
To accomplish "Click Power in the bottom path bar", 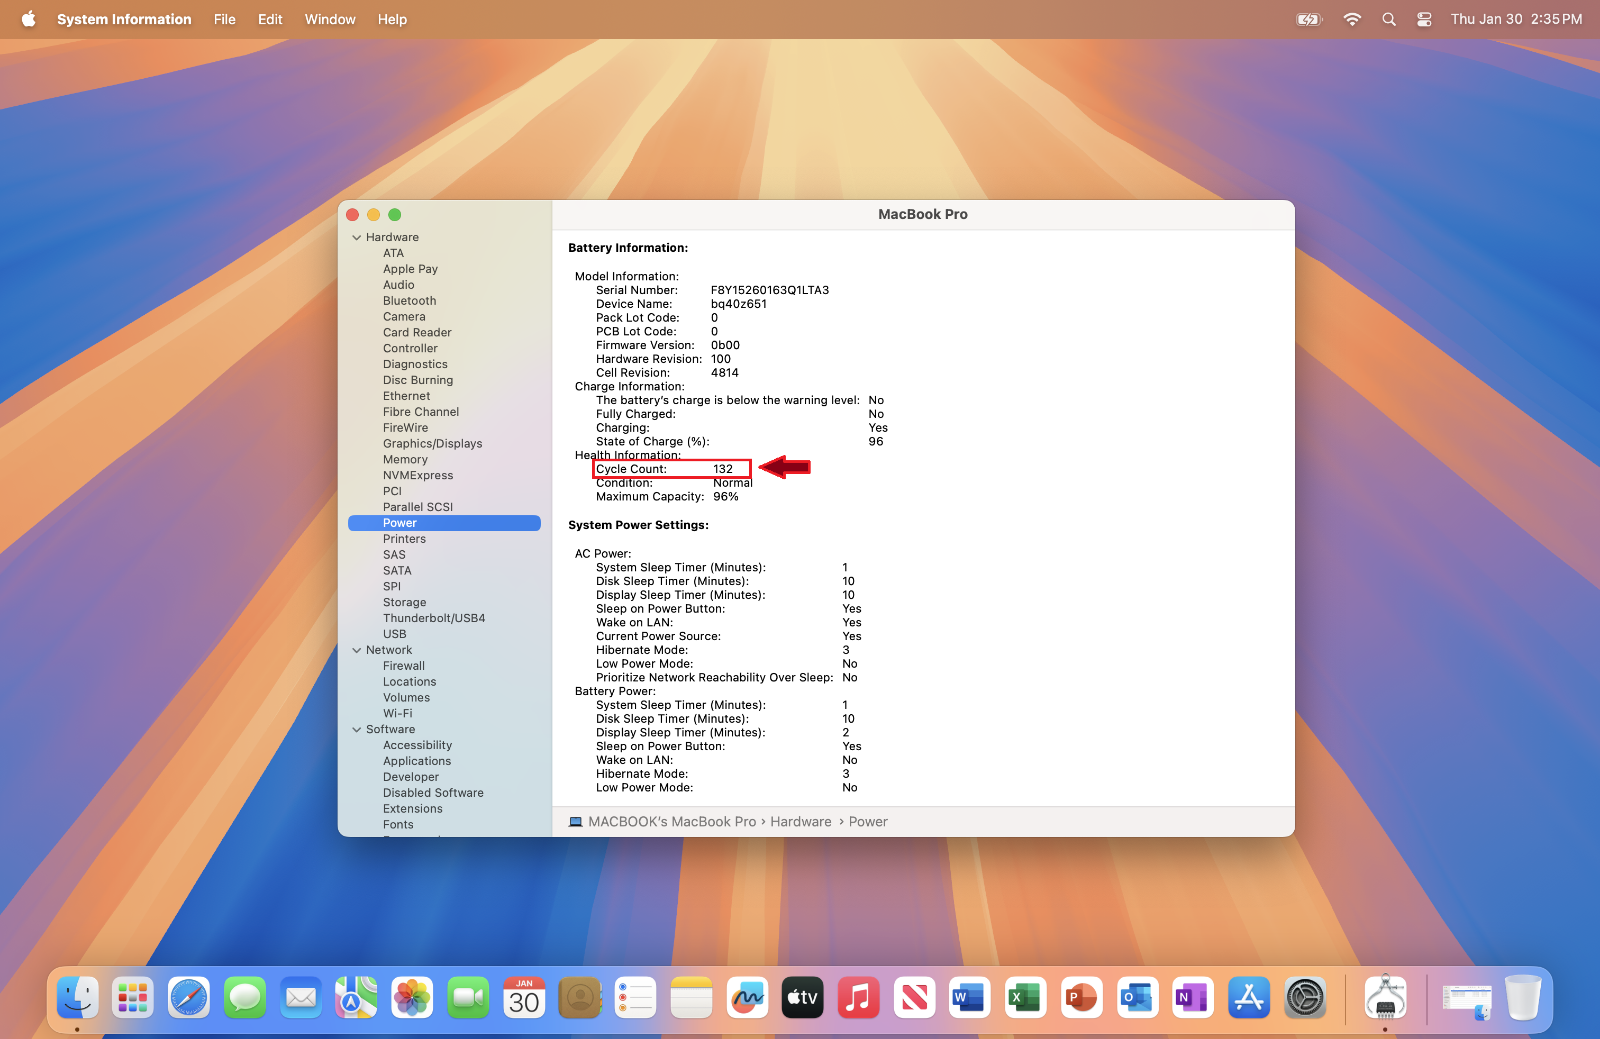I will click(x=868, y=822).
